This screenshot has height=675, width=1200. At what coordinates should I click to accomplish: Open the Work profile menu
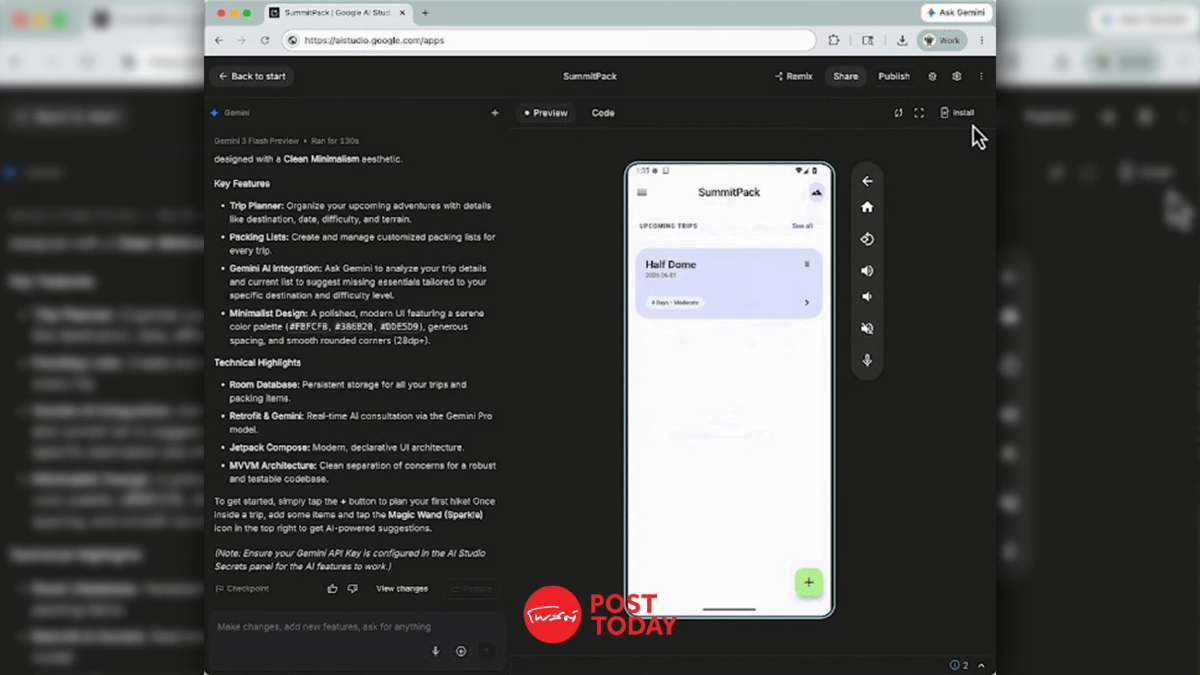click(x=941, y=40)
